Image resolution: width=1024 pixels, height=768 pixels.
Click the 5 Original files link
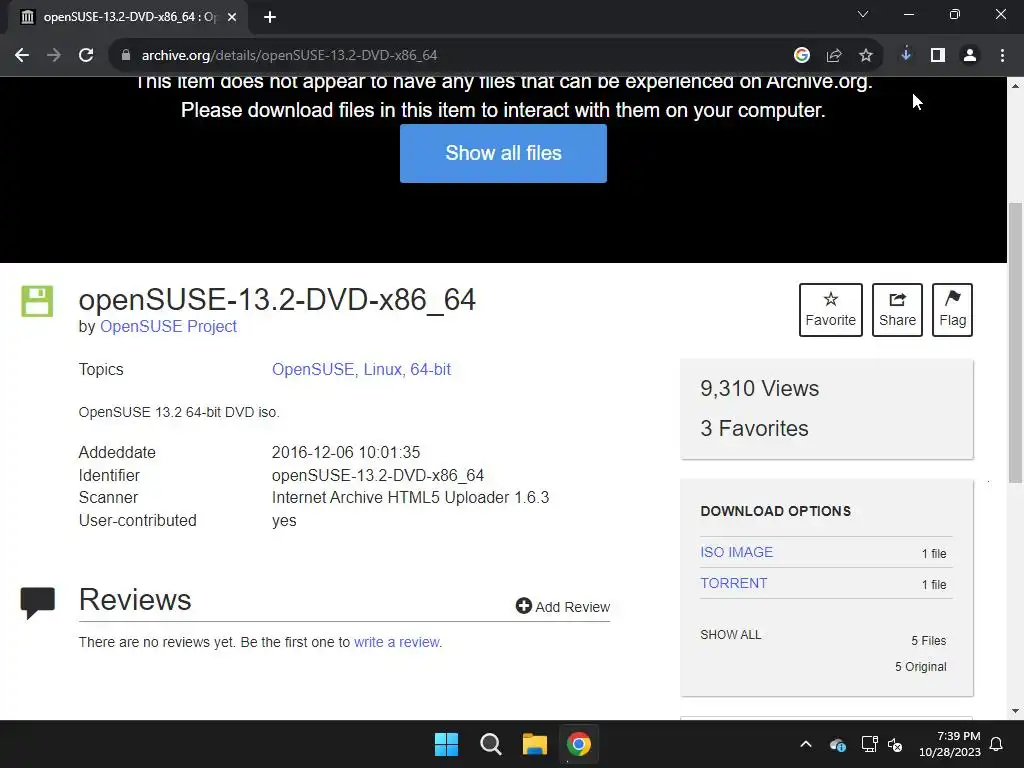point(920,667)
